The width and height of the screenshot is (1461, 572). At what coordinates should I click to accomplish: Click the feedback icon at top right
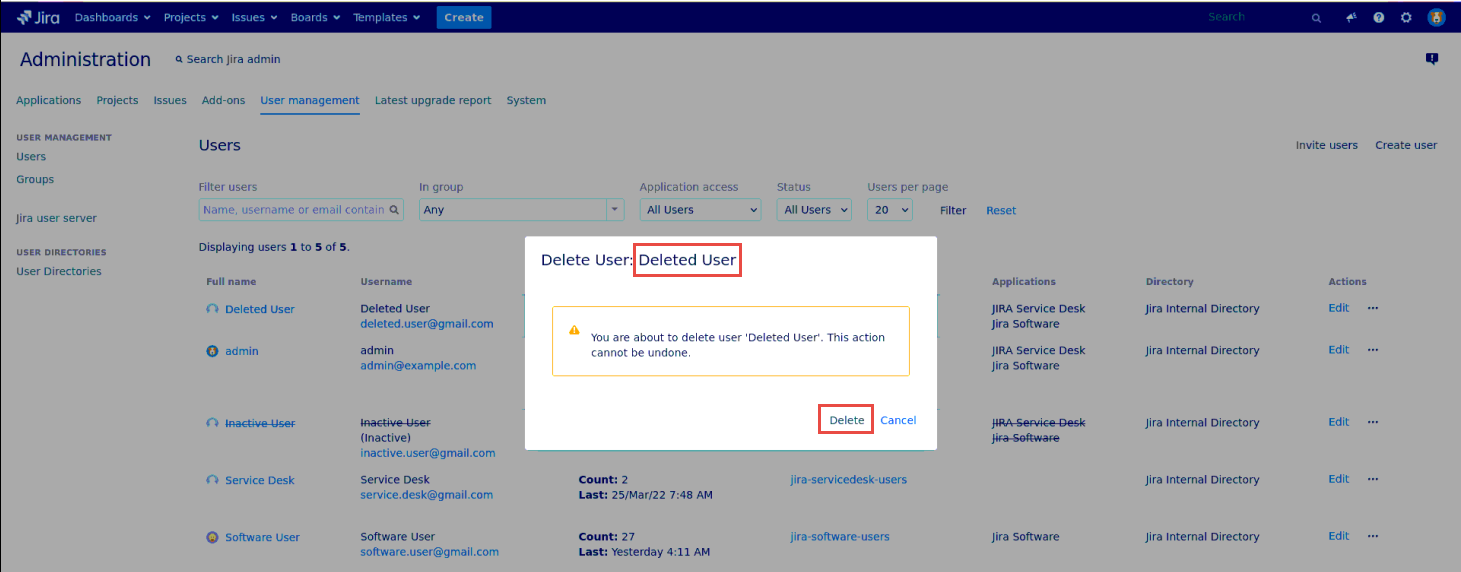point(1431,59)
